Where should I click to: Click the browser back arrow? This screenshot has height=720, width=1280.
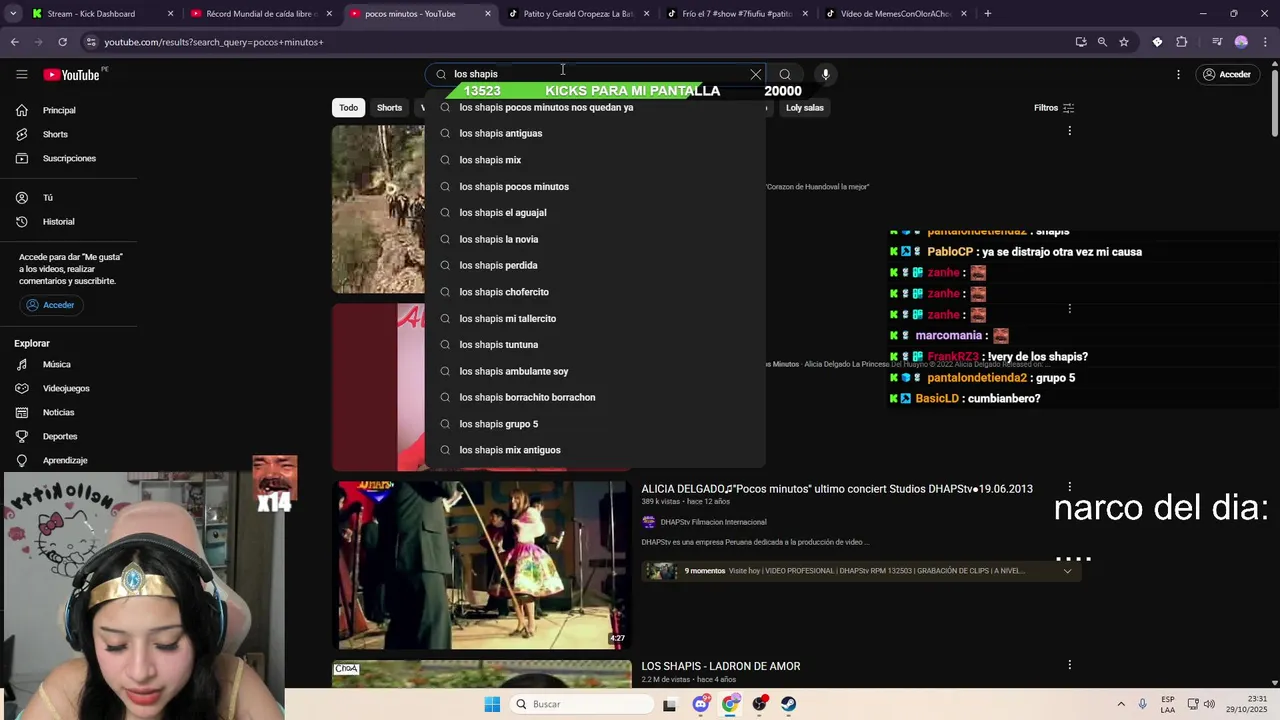click(14, 42)
